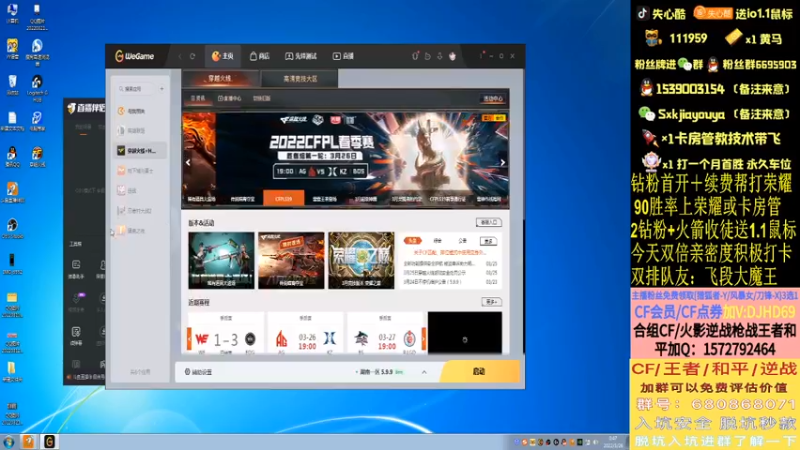Open the Recycle Bin desktop icon

click(x=12, y=85)
